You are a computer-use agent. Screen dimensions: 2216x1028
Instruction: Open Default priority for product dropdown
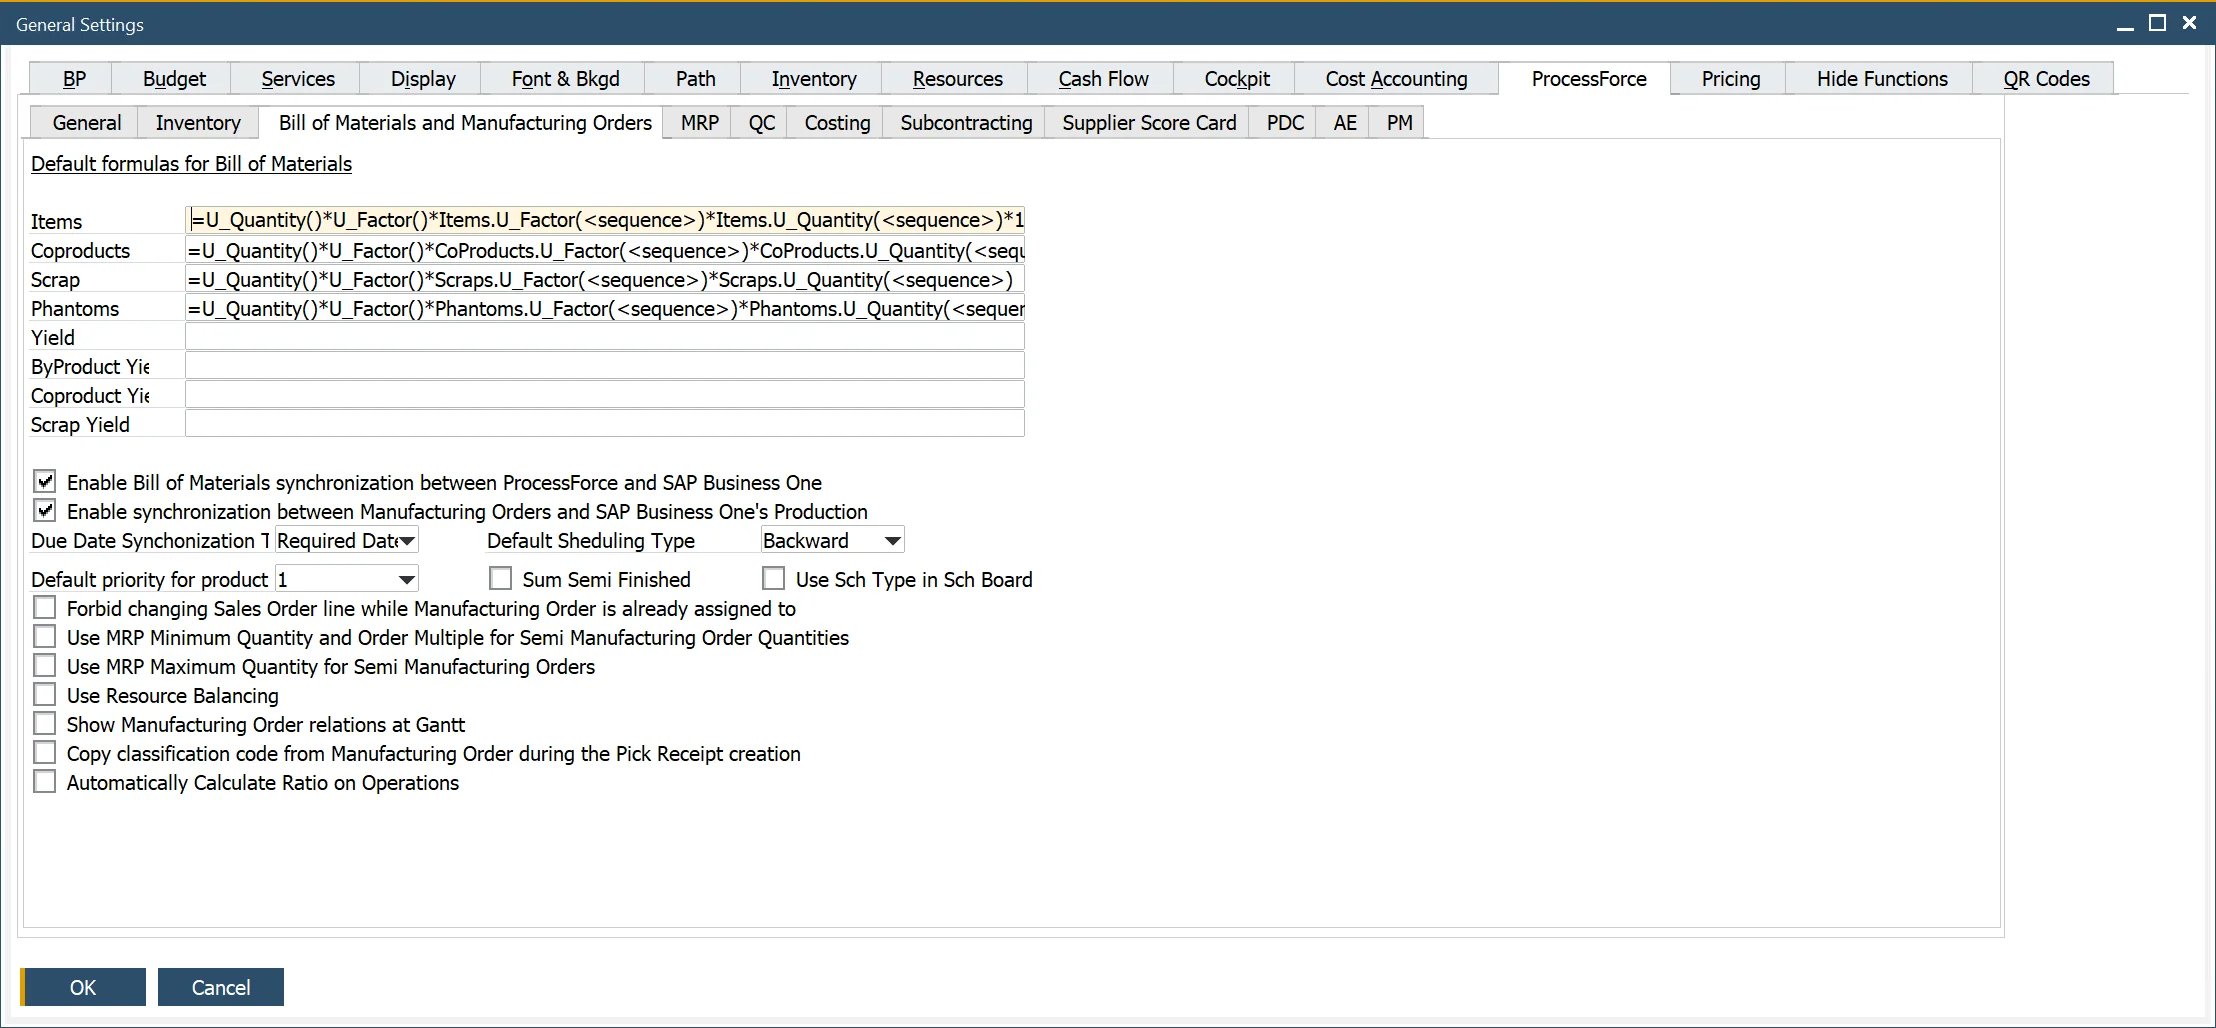click(406, 578)
